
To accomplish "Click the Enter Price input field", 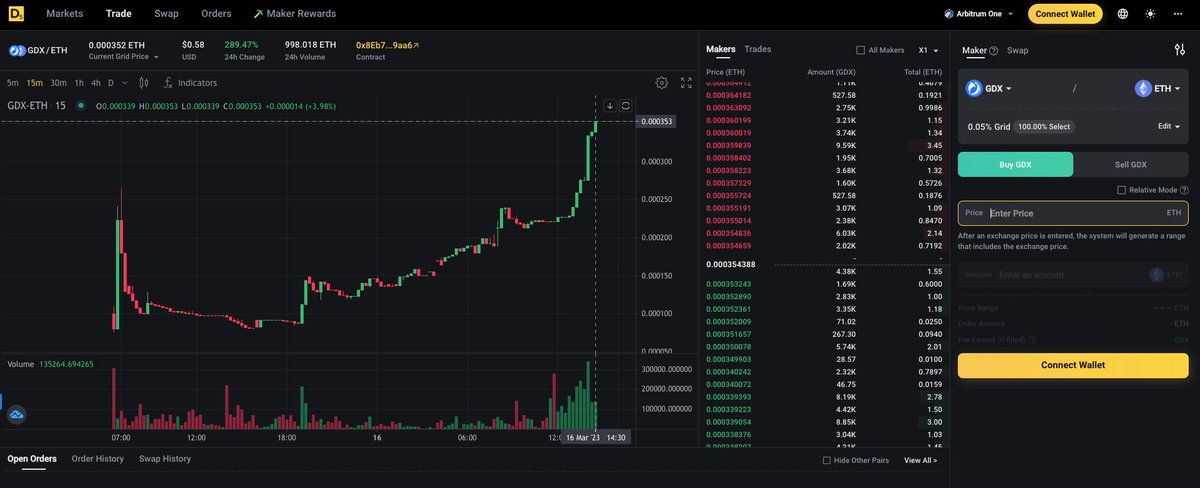I will [1073, 213].
